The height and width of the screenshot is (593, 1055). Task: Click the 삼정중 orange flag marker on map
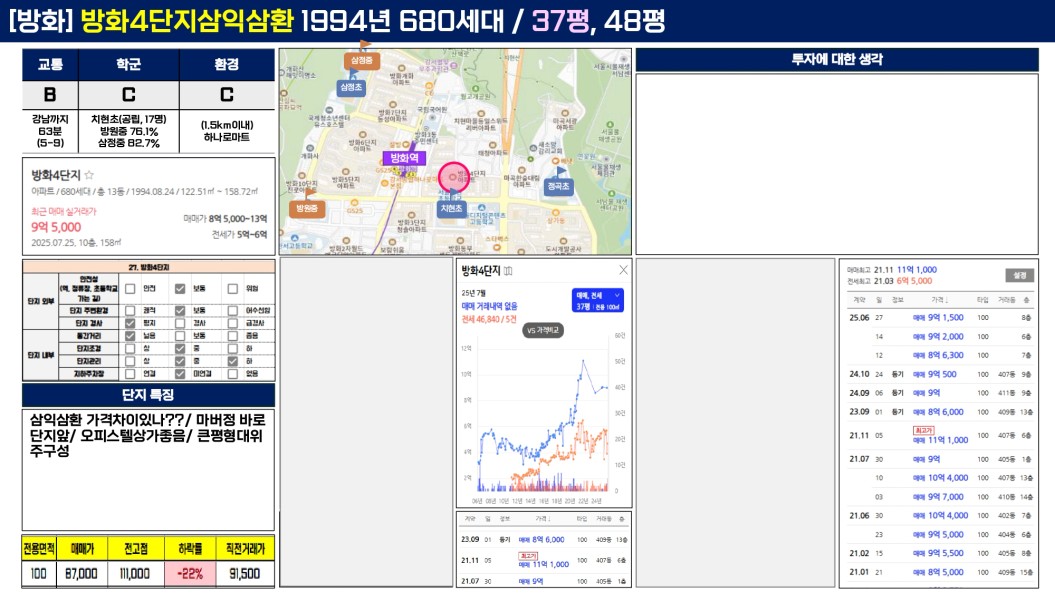361,59
